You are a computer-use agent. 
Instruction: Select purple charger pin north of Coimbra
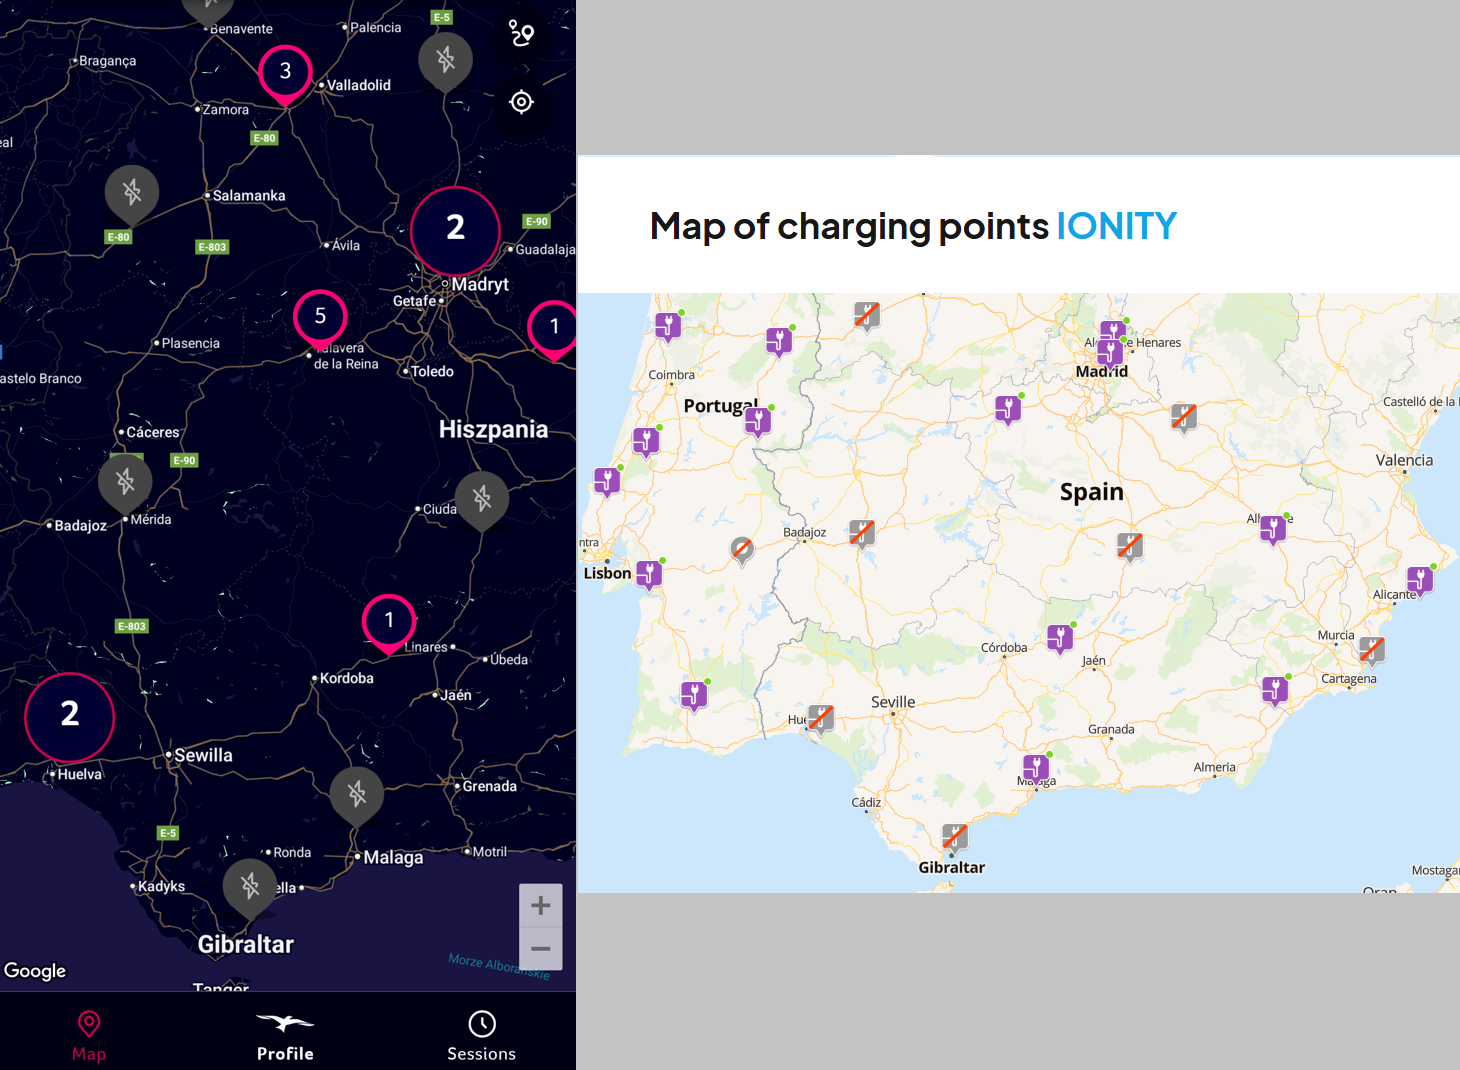pos(669,326)
